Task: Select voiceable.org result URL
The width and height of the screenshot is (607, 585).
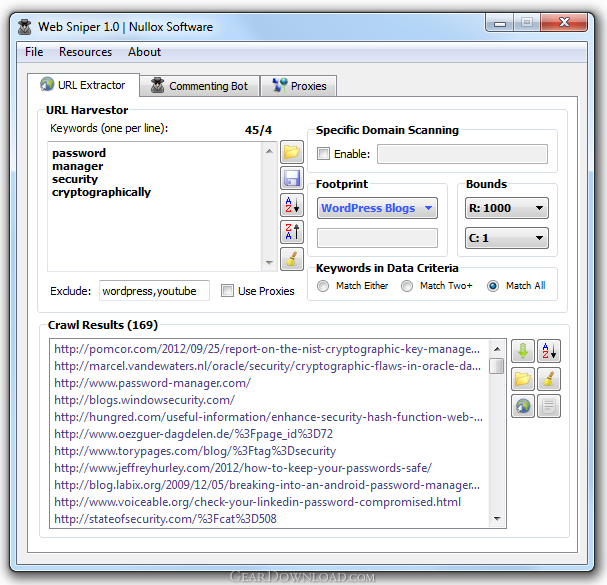Action: click(257, 502)
